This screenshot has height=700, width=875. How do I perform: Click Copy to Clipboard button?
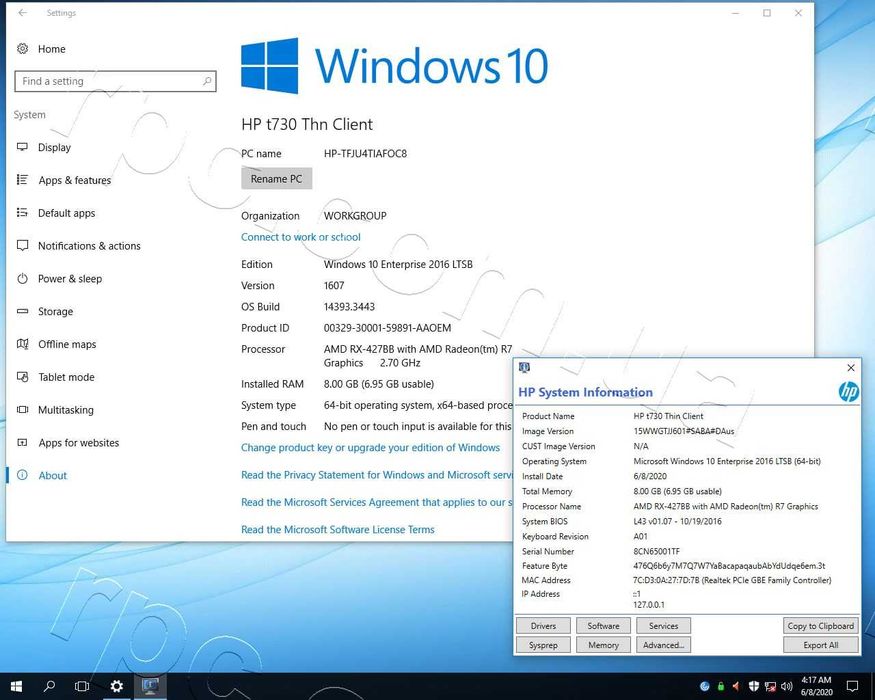tap(820, 626)
